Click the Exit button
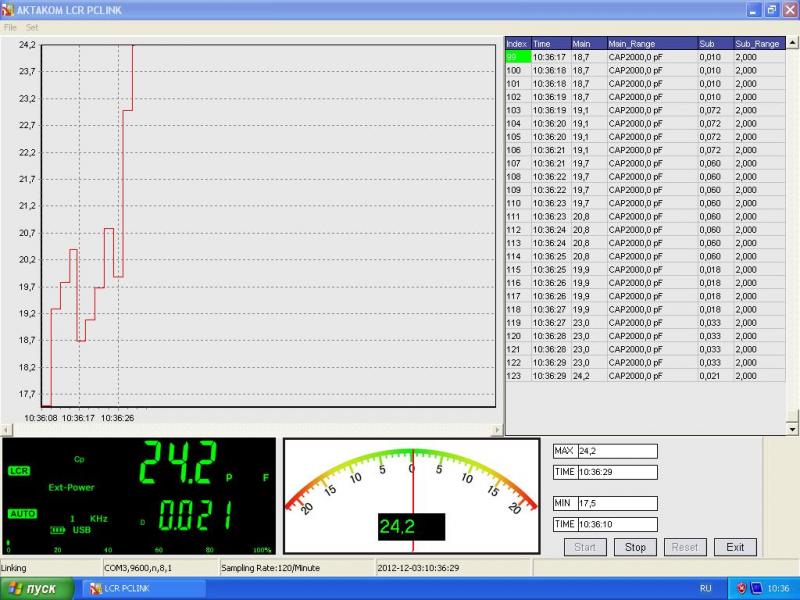This screenshot has height=600, width=800. [x=735, y=547]
